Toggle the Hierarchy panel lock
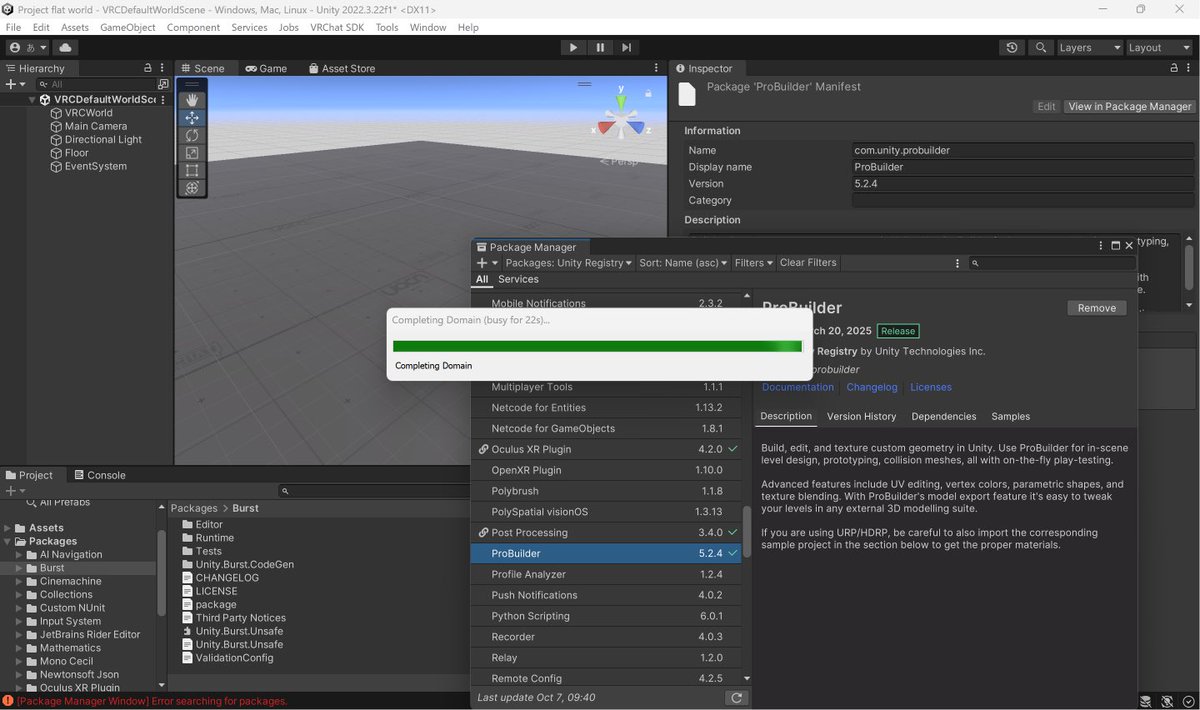This screenshot has height=710, width=1200. pos(148,68)
